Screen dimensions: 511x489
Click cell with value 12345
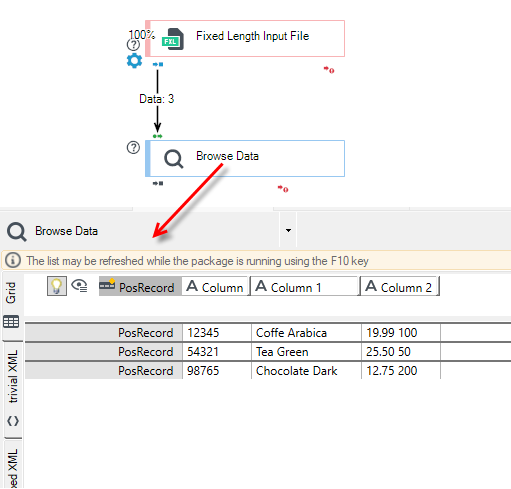[217, 333]
